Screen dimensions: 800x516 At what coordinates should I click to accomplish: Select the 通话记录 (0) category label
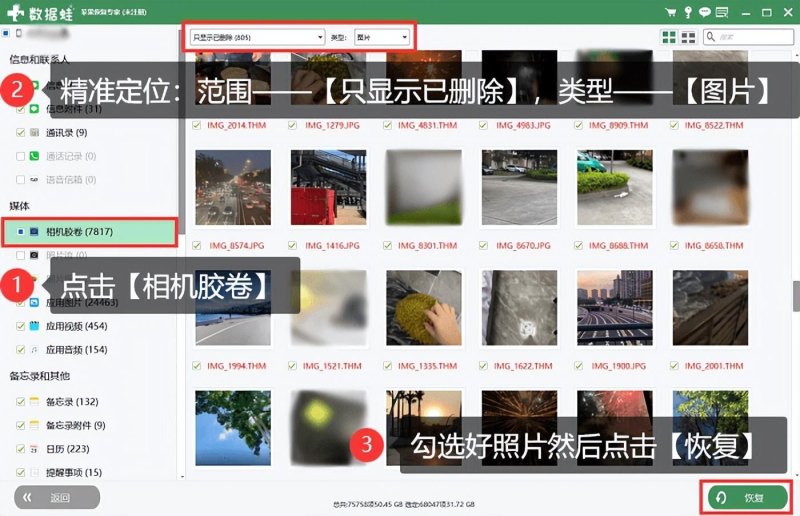71,156
